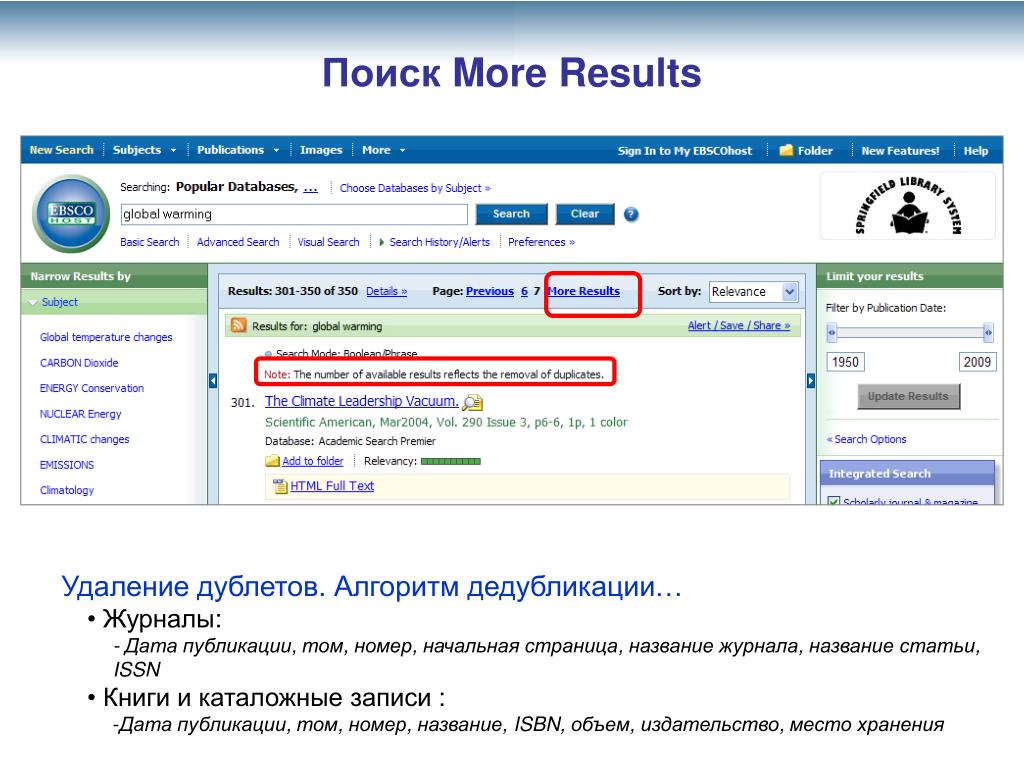The image size is (1024, 768).
Task: Open the Folder icon in top bar
Action: 786,150
